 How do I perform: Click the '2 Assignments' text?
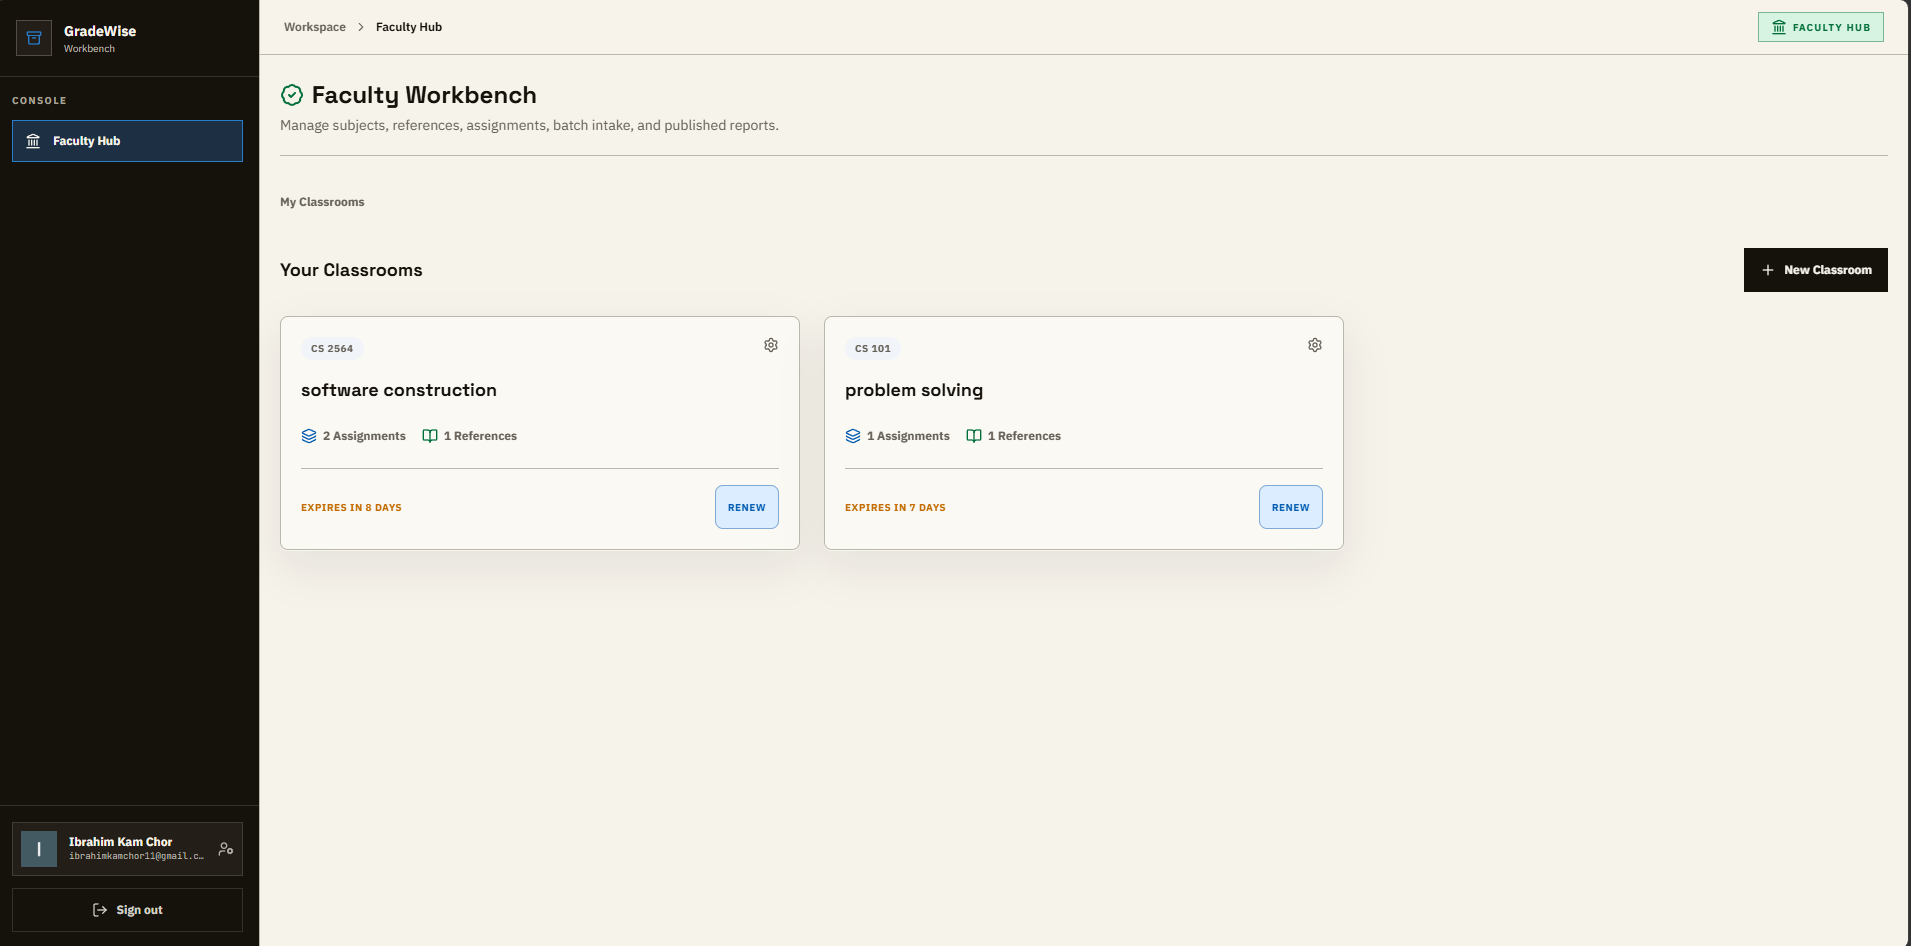pyautogui.click(x=364, y=436)
